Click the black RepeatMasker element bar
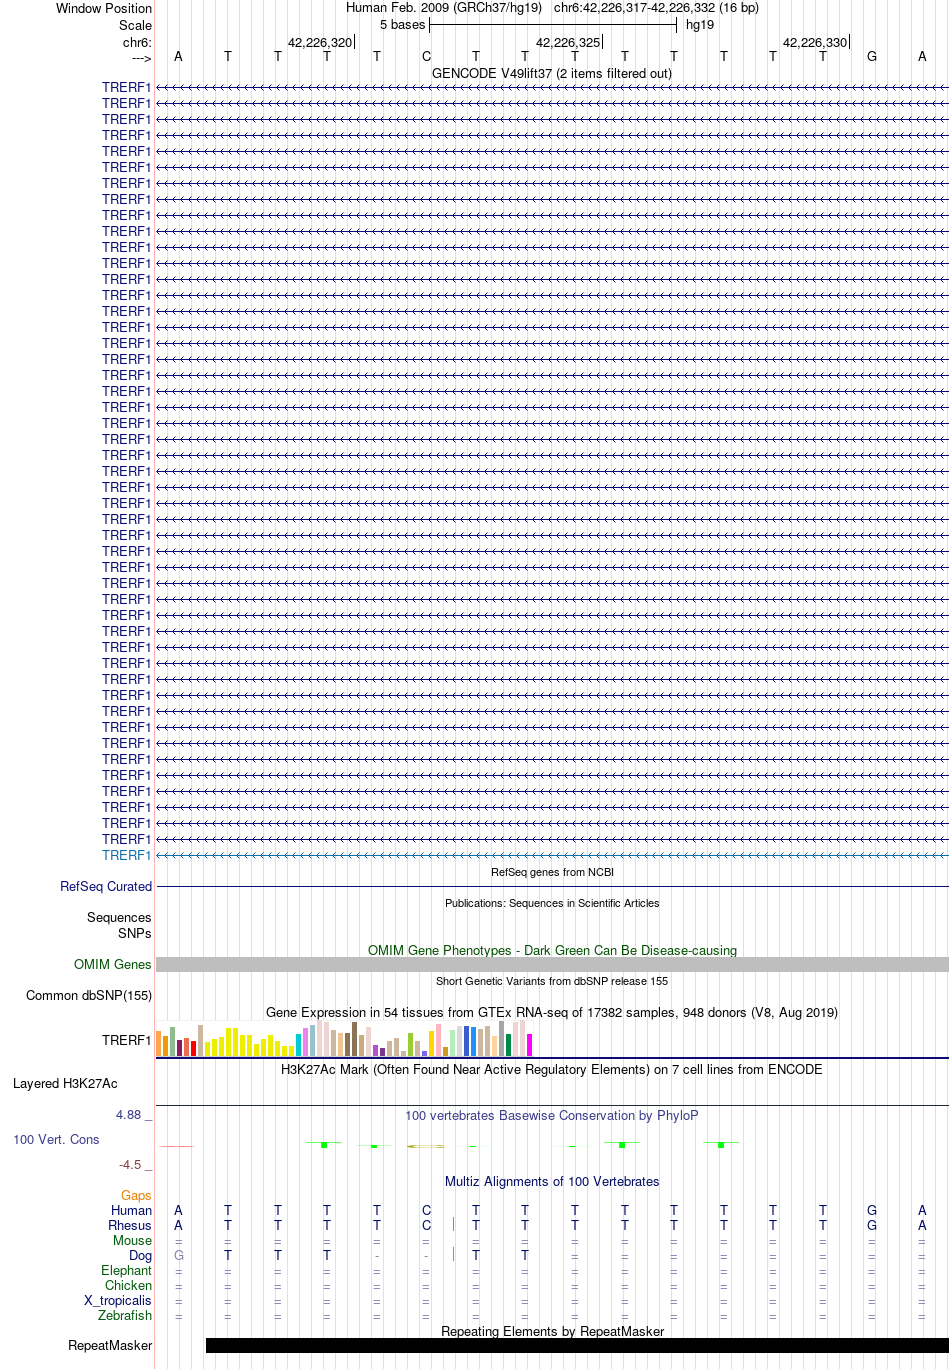The width and height of the screenshot is (950, 1369). (x=577, y=1345)
